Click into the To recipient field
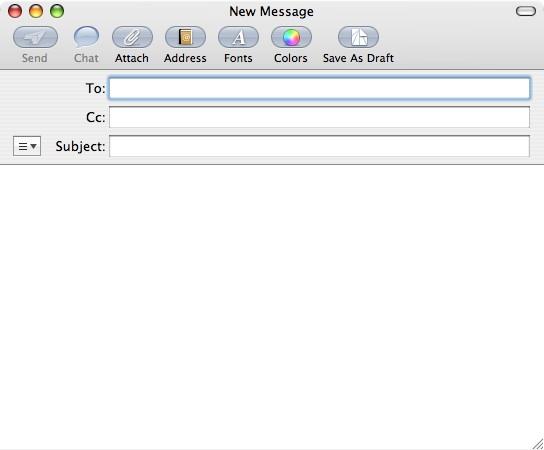 click(x=319, y=88)
